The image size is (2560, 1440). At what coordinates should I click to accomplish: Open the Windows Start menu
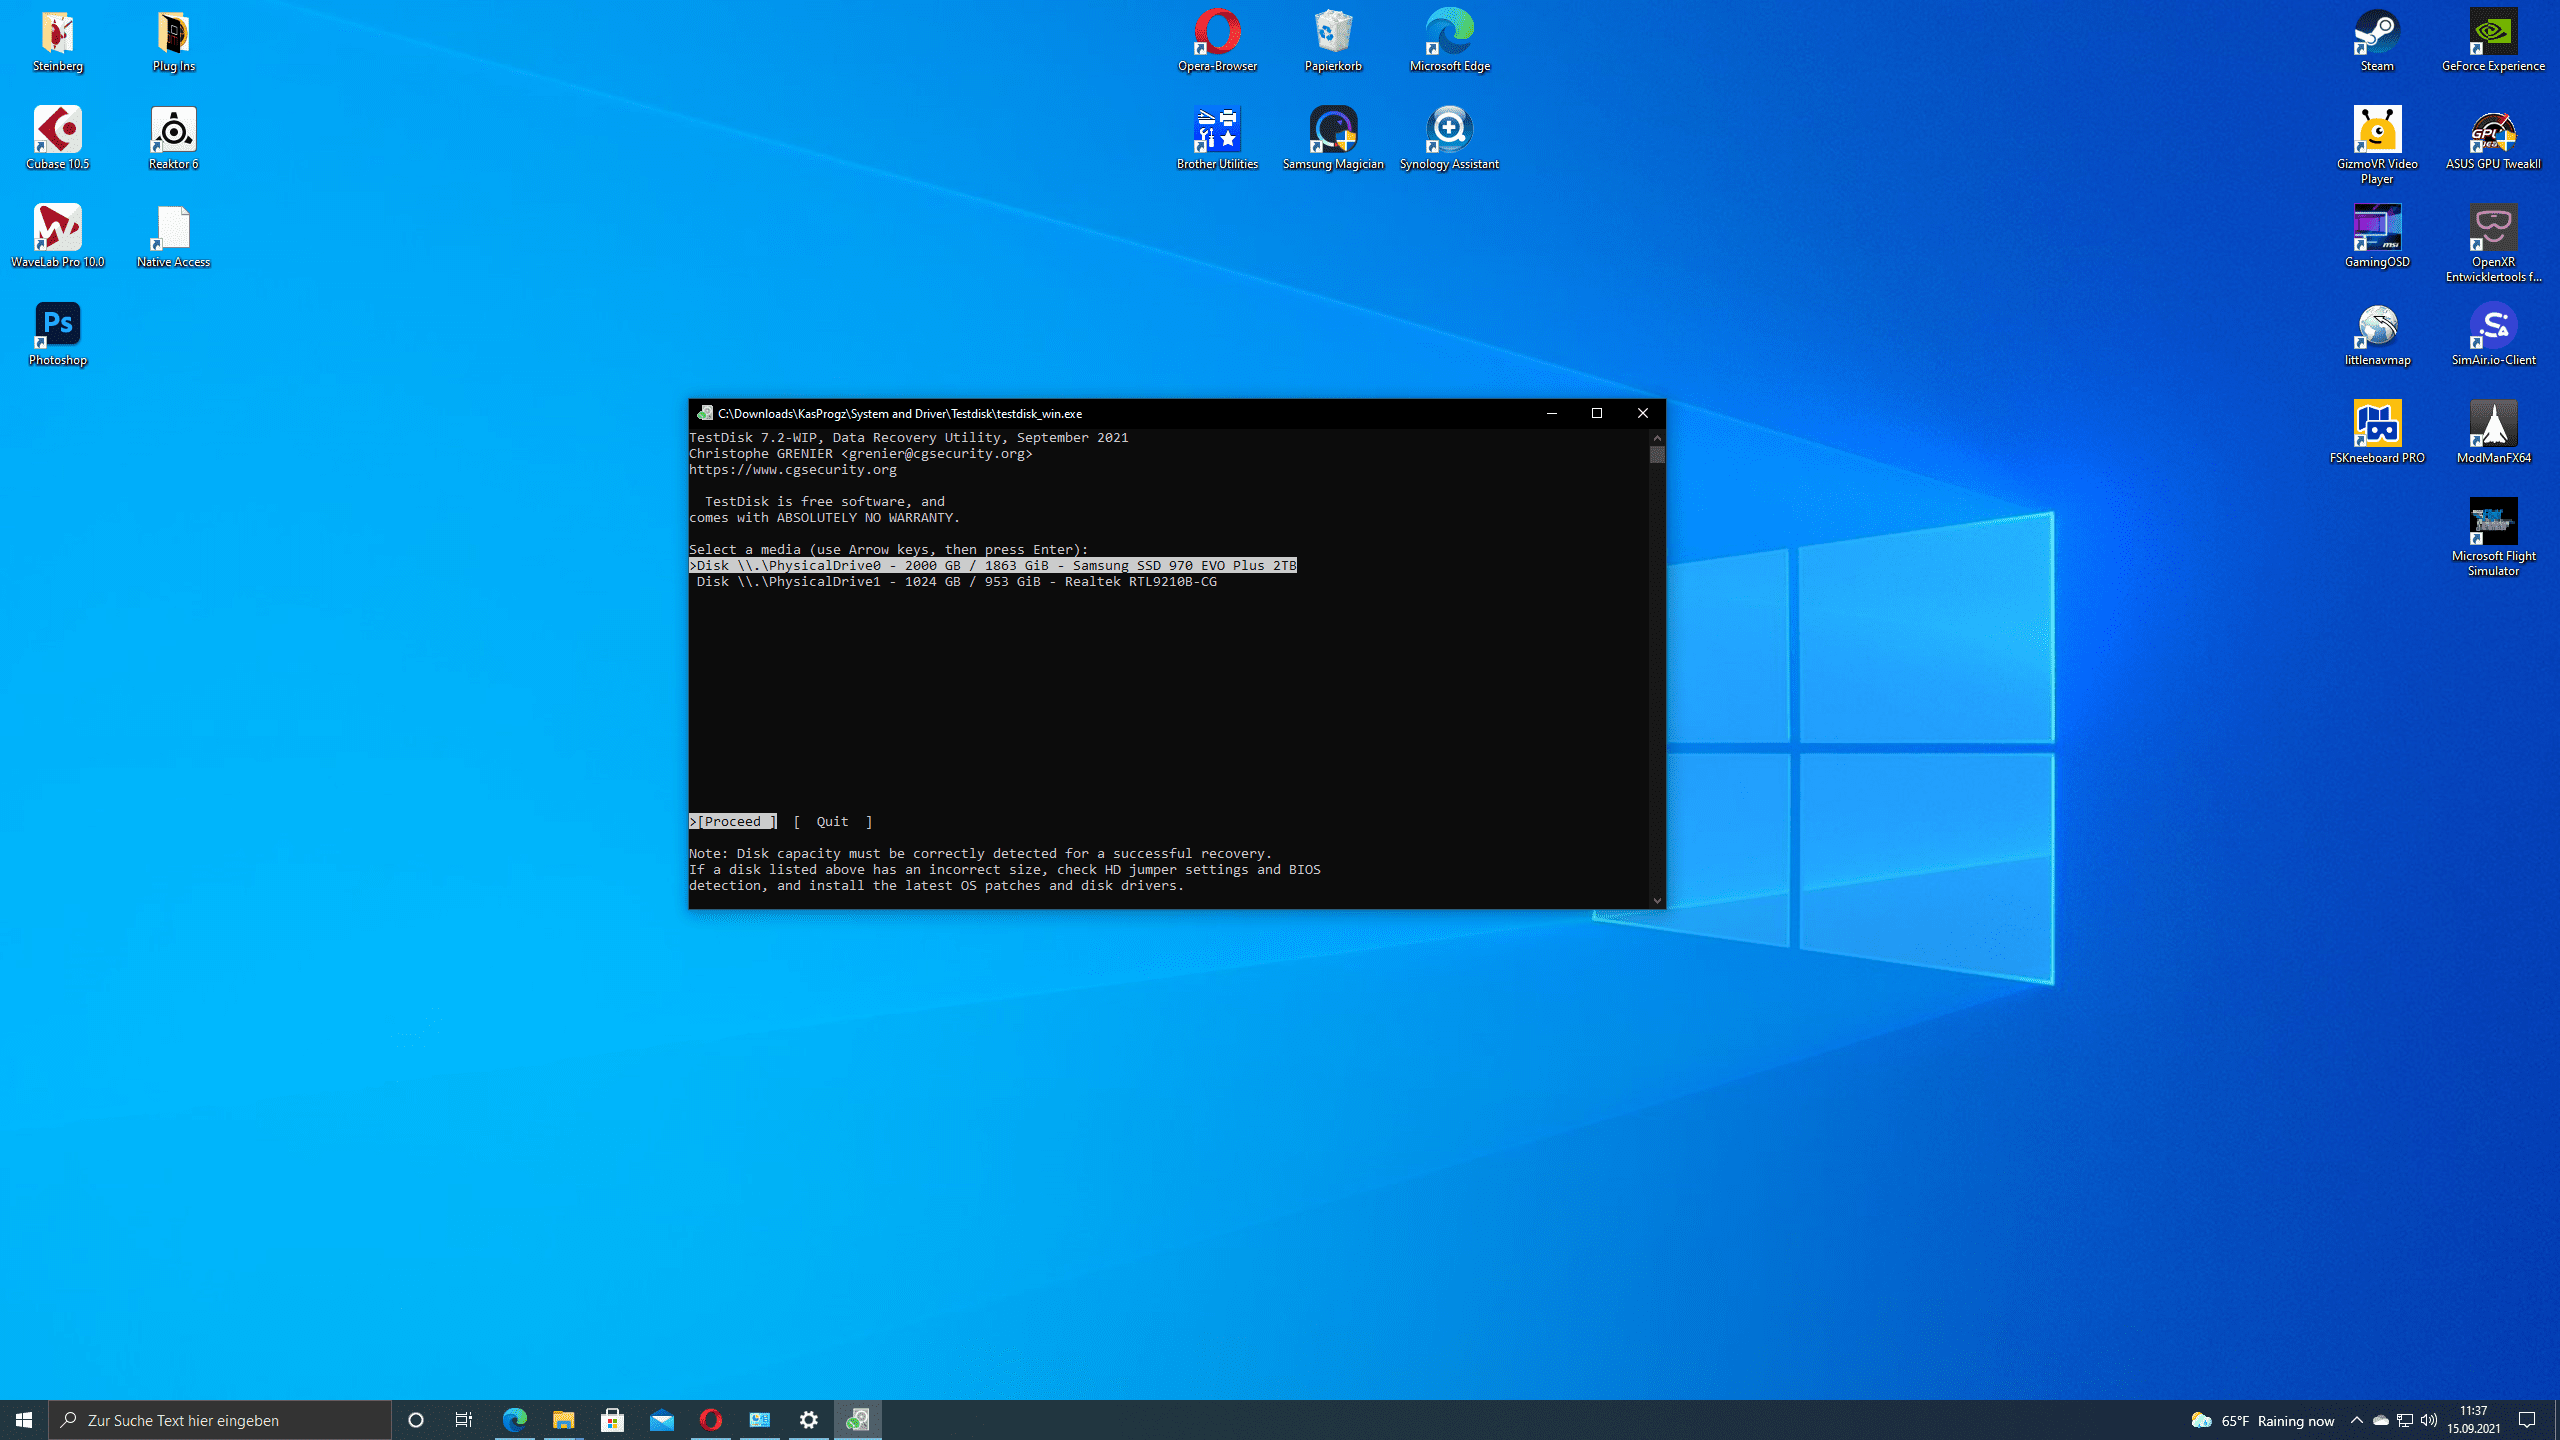24,1419
